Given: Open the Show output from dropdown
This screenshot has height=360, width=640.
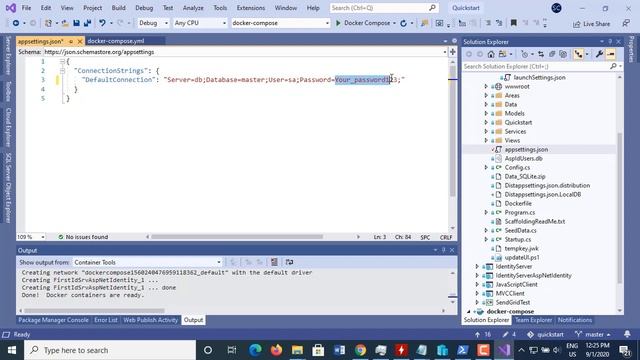Looking at the screenshot, I should (147, 262).
